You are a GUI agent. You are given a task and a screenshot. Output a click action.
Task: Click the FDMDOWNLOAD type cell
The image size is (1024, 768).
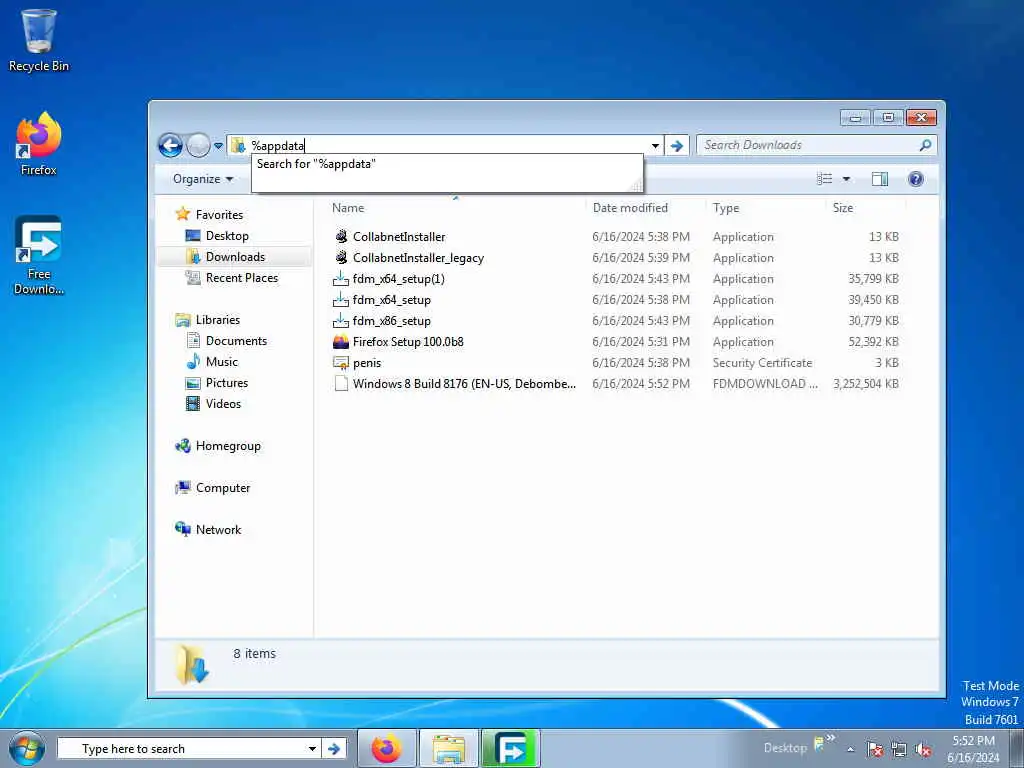[765, 383]
